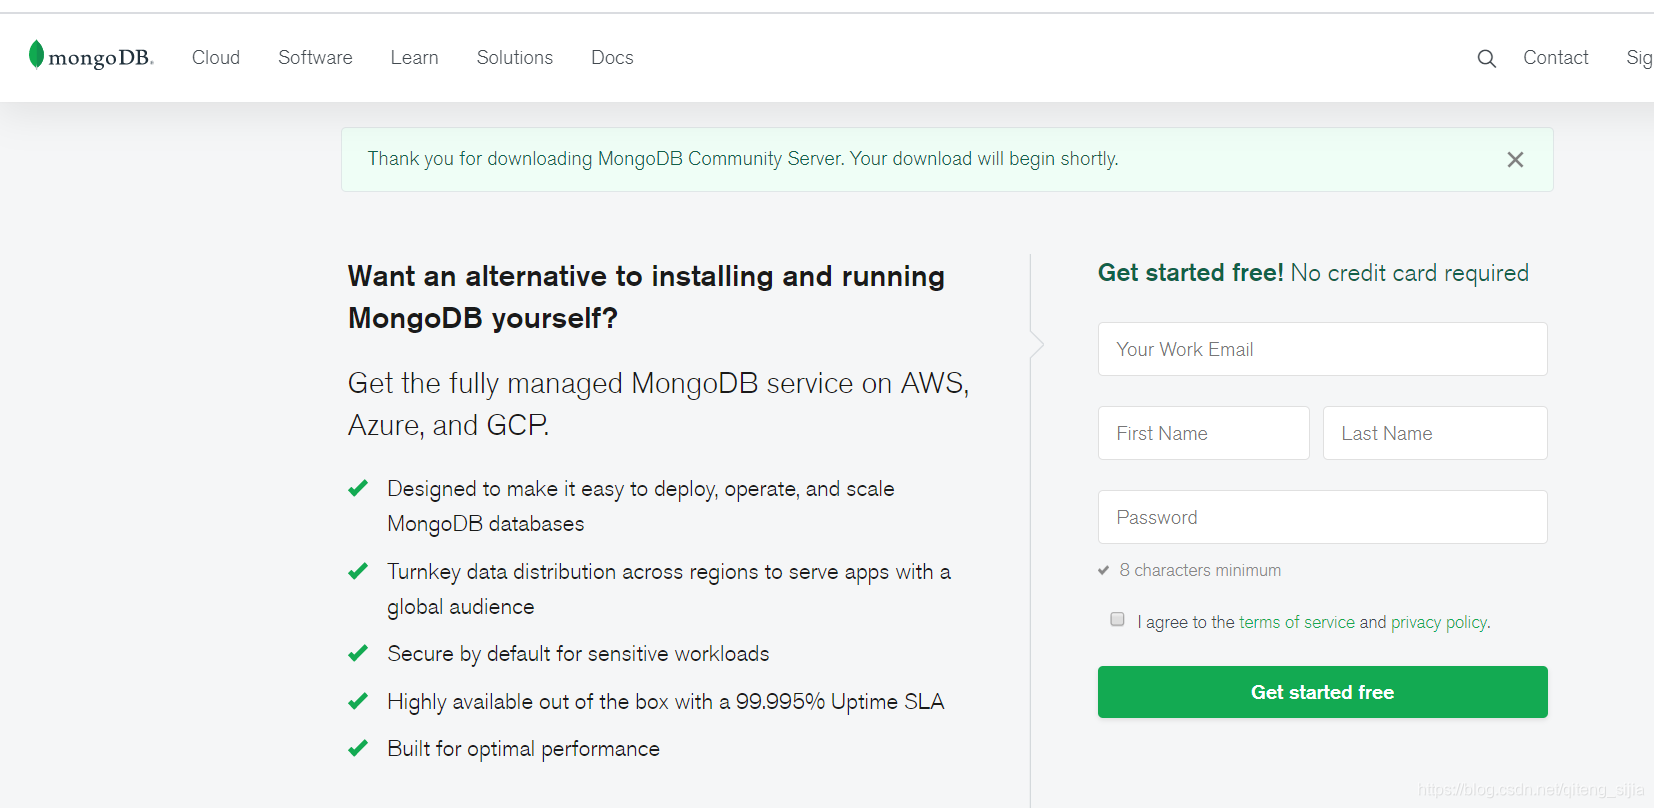Click the 'Thank you for downloading' message text

click(743, 159)
